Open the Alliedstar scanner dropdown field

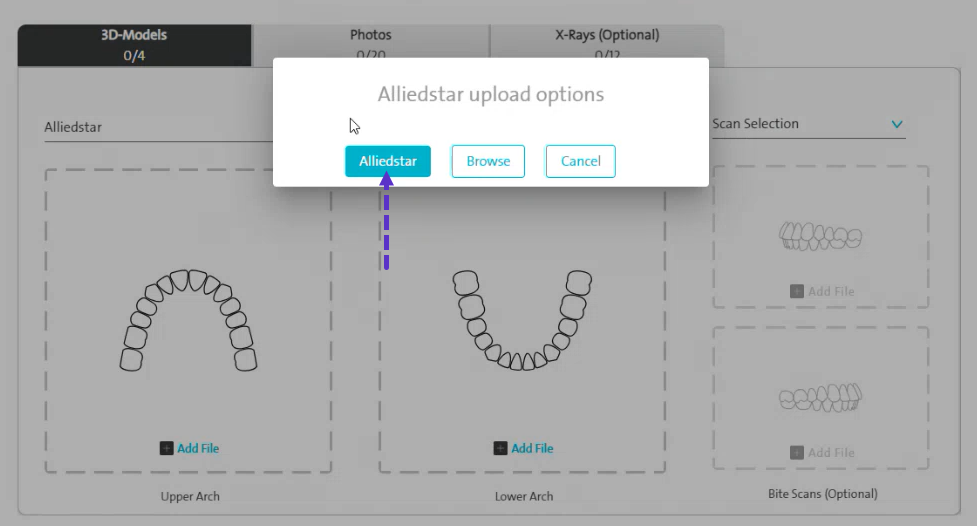[150, 127]
